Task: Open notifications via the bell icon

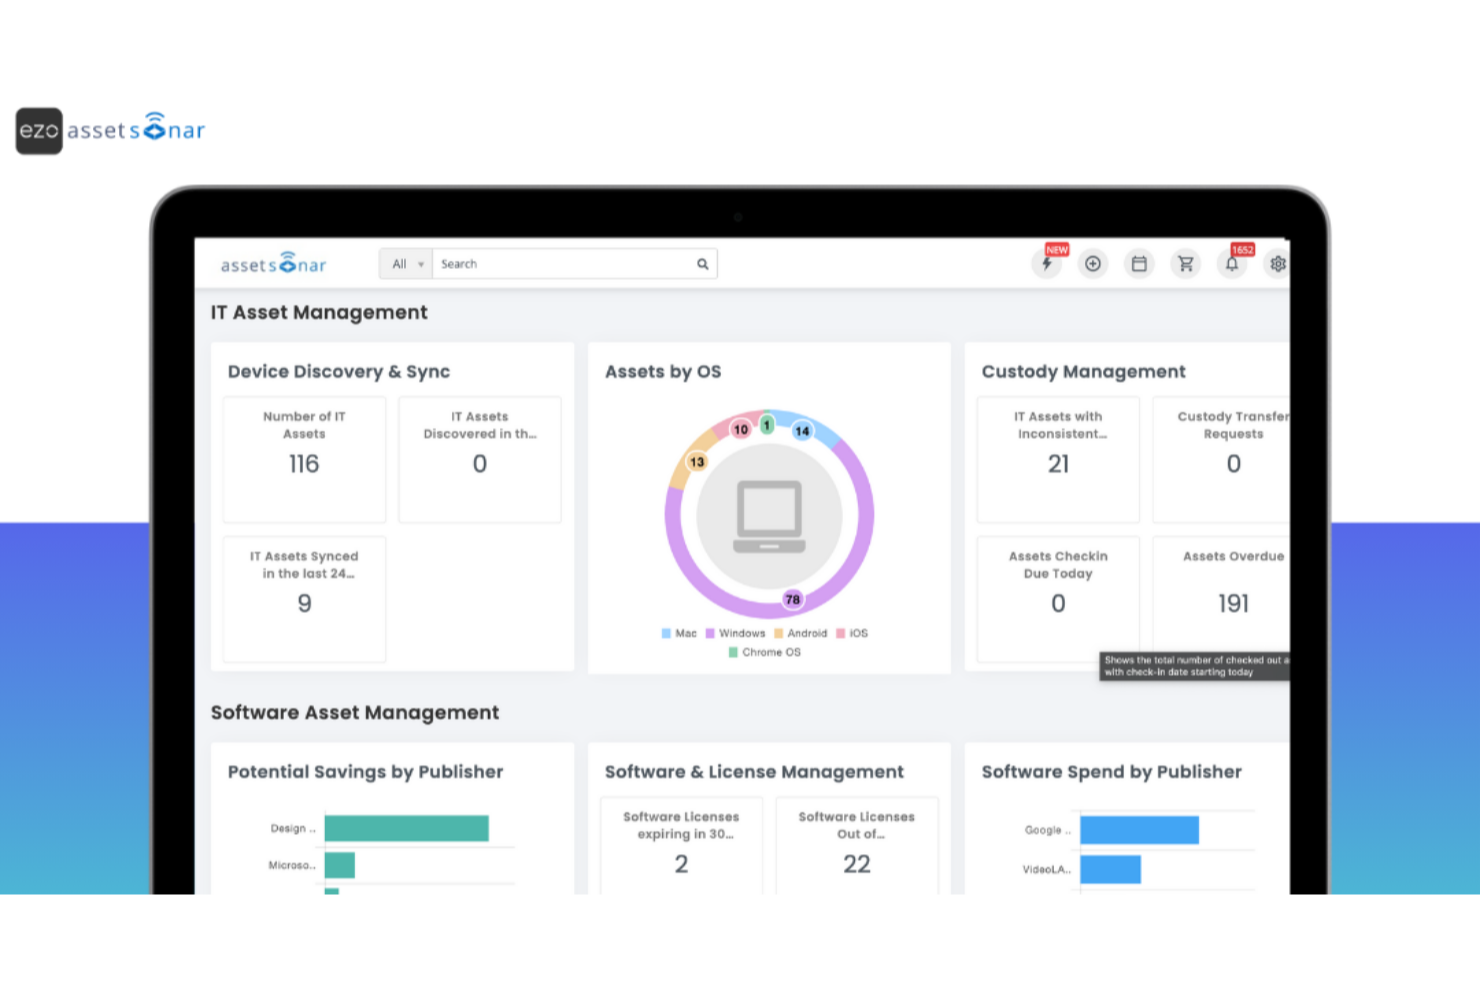Action: click(1232, 263)
